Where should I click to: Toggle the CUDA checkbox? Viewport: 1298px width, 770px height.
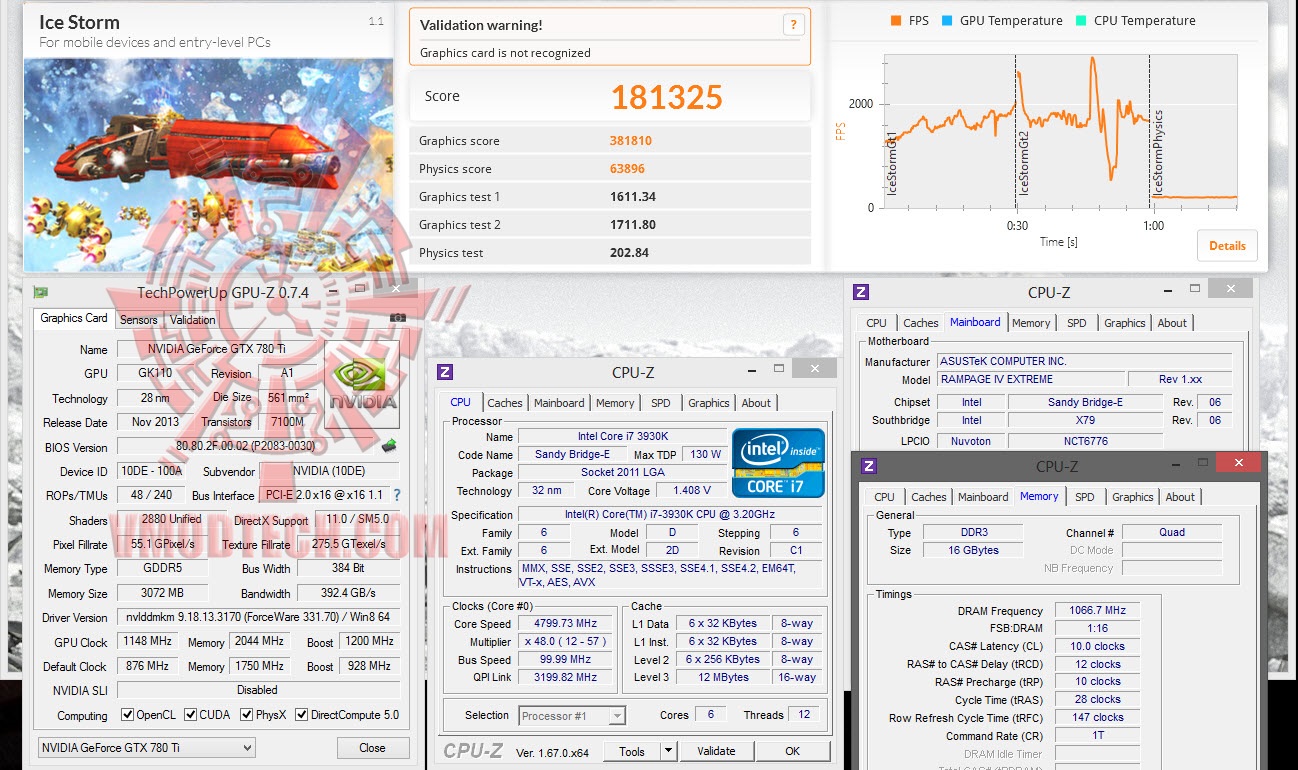click(192, 715)
